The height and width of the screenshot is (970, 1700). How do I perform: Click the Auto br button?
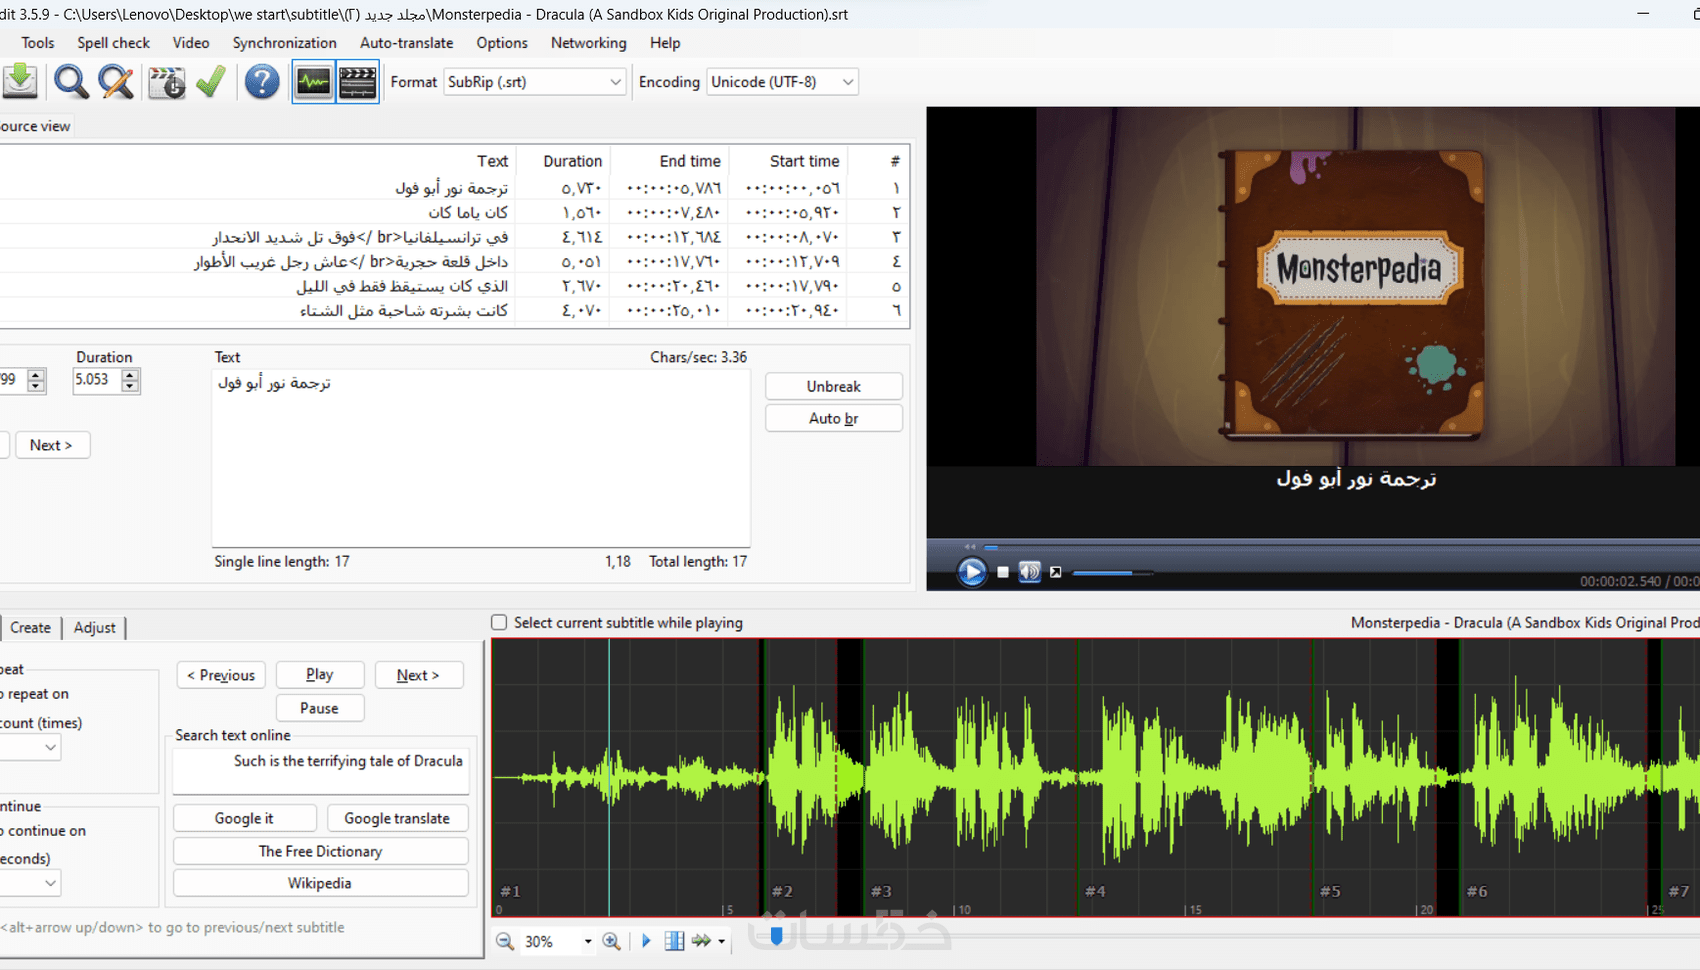833,418
